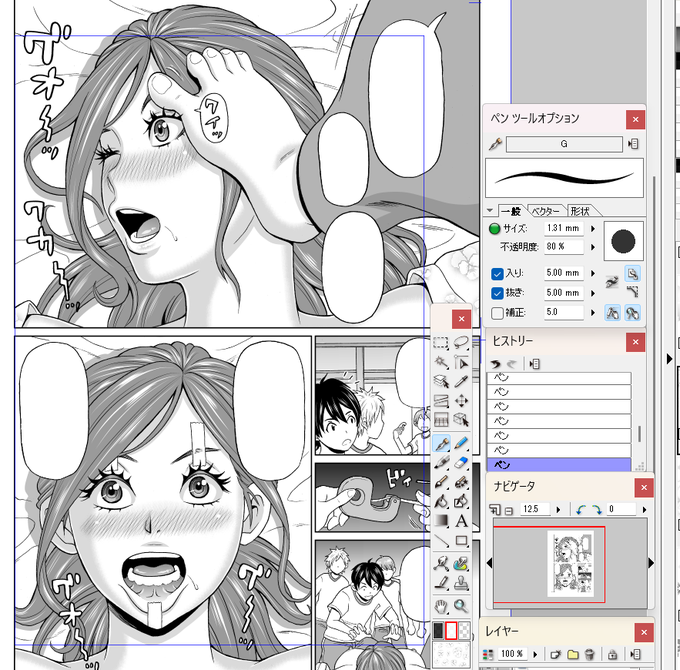
Task: Select the rectangle shape tool
Action: point(461,540)
